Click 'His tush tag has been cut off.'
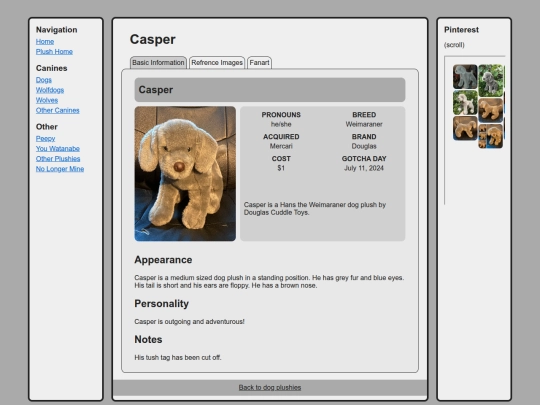Viewport: 540px width, 405px height. pyautogui.click(x=178, y=357)
